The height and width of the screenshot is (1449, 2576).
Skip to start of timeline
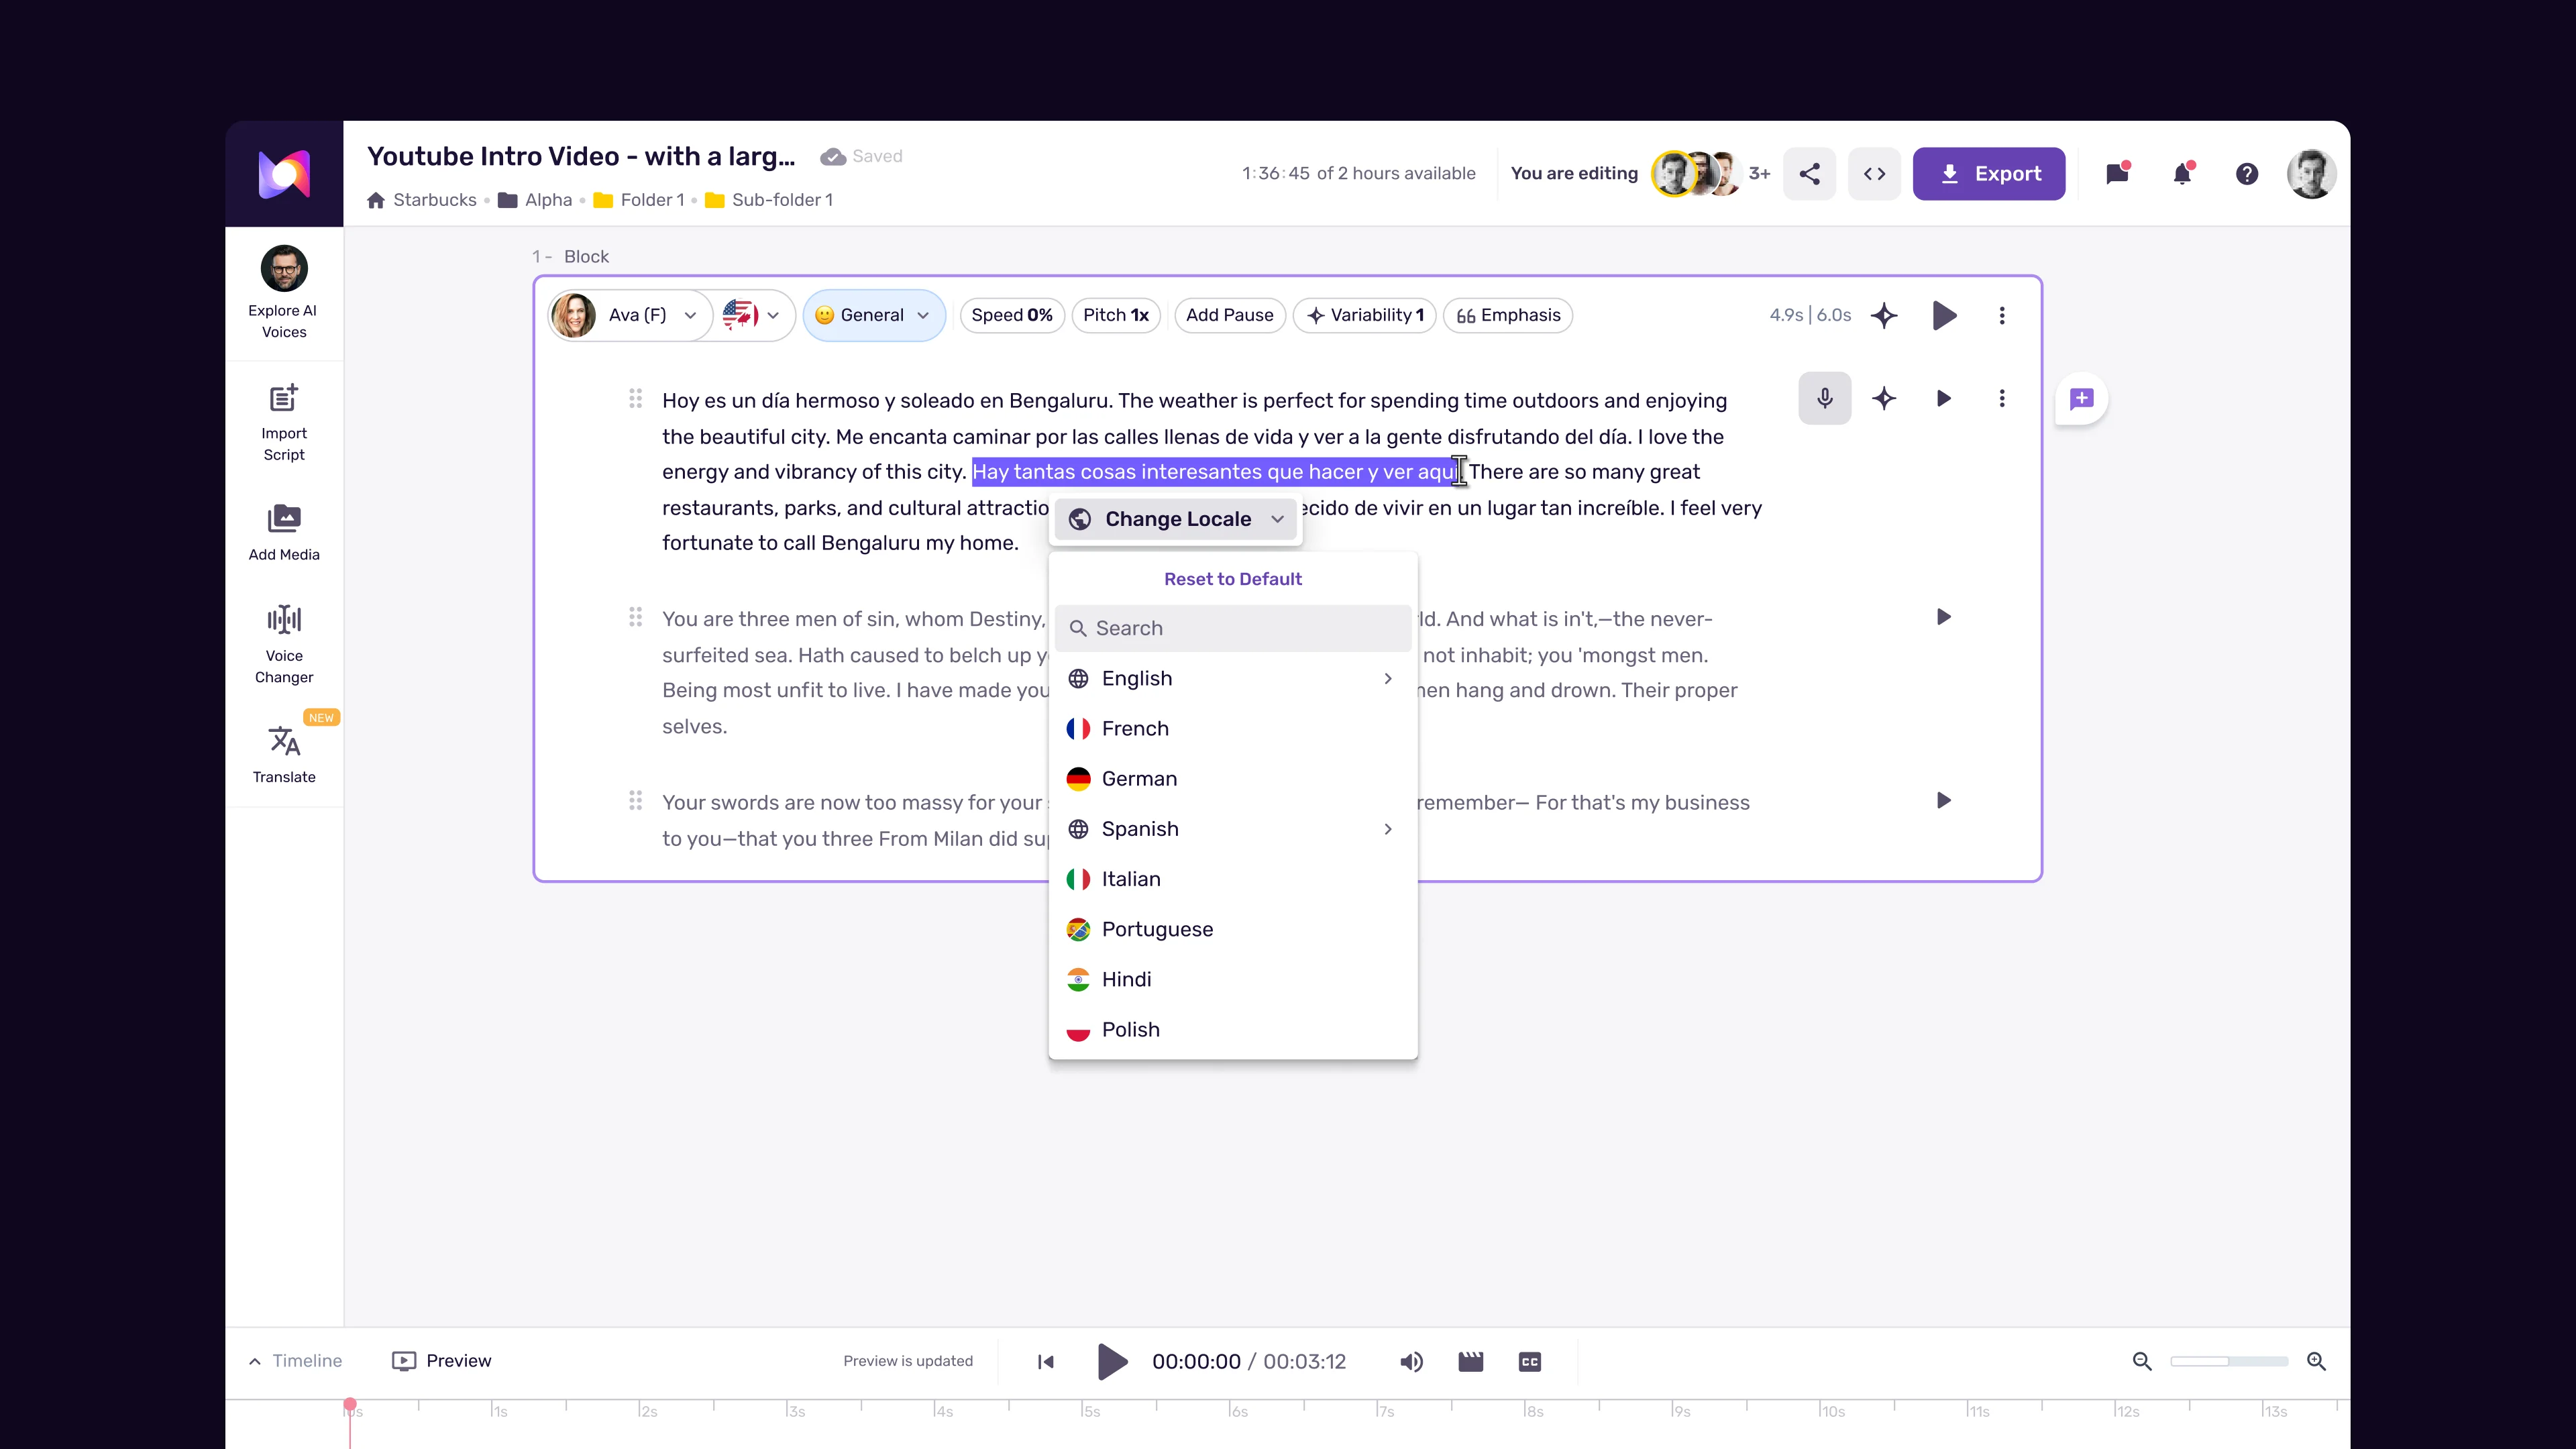point(1046,1362)
